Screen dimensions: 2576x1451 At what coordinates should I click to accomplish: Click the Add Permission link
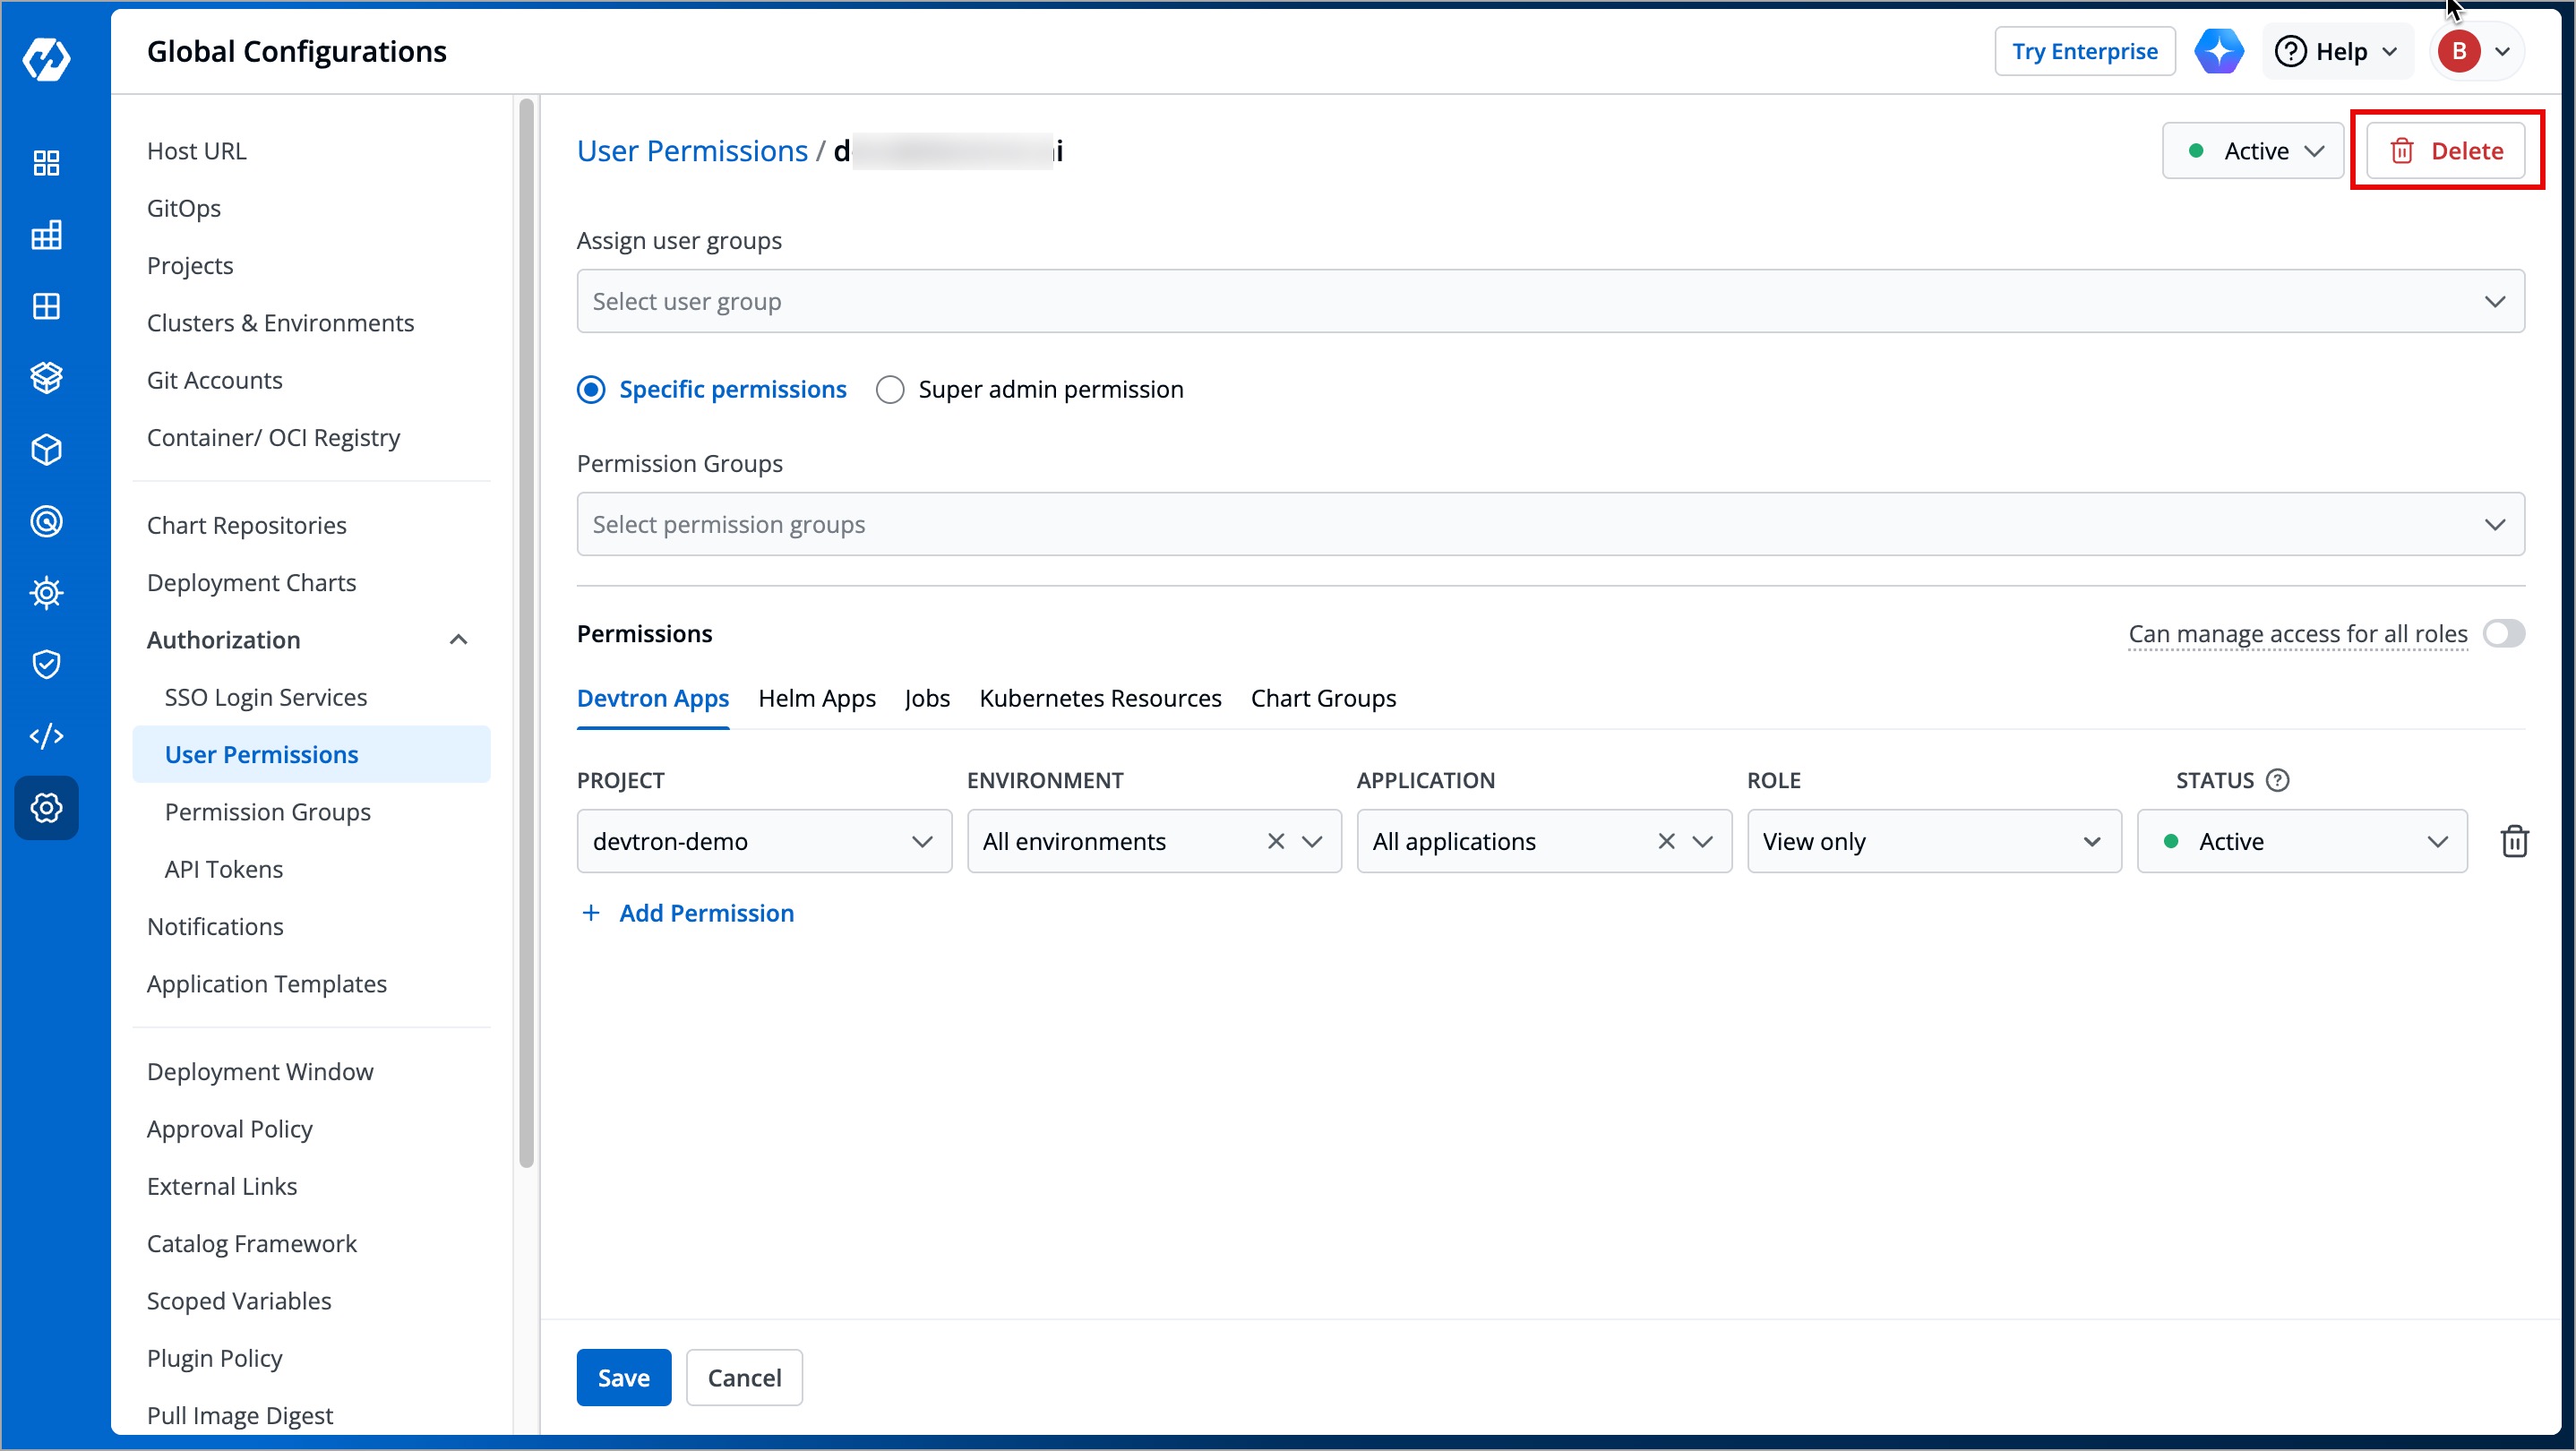[x=706, y=913]
